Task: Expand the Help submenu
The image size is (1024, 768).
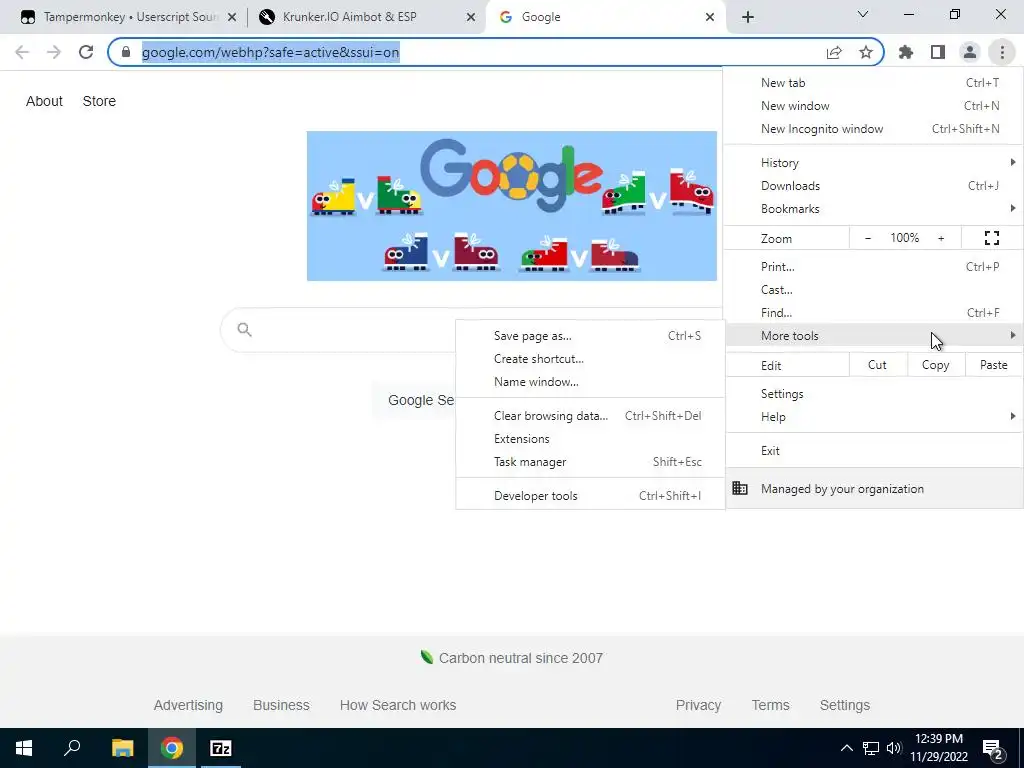Action: coord(873,417)
